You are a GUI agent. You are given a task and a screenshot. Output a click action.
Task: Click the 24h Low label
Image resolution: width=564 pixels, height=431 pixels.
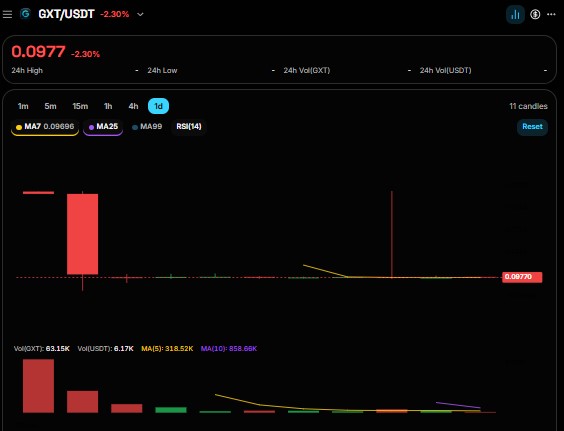pyautogui.click(x=162, y=71)
